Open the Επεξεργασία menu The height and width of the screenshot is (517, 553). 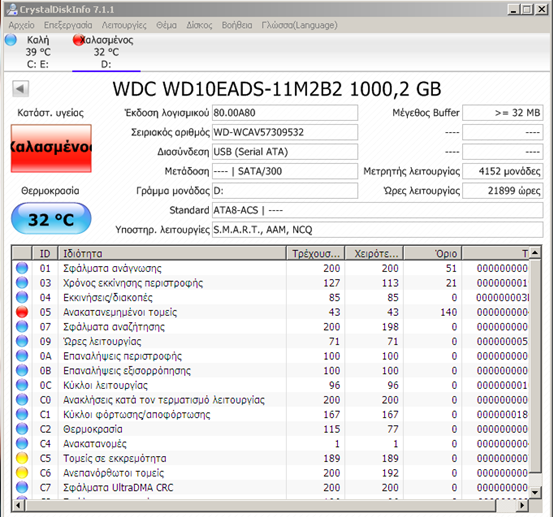click(68, 25)
